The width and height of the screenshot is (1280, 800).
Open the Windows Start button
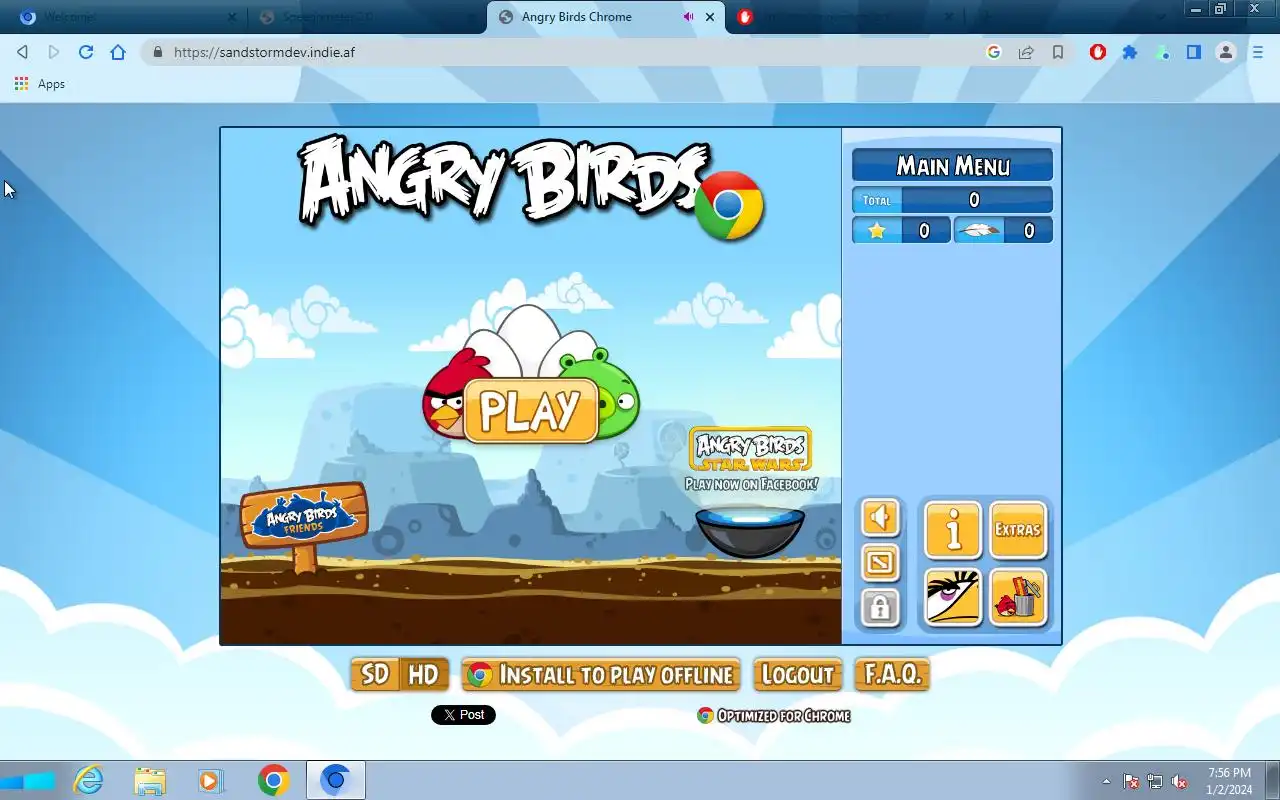[x=28, y=780]
